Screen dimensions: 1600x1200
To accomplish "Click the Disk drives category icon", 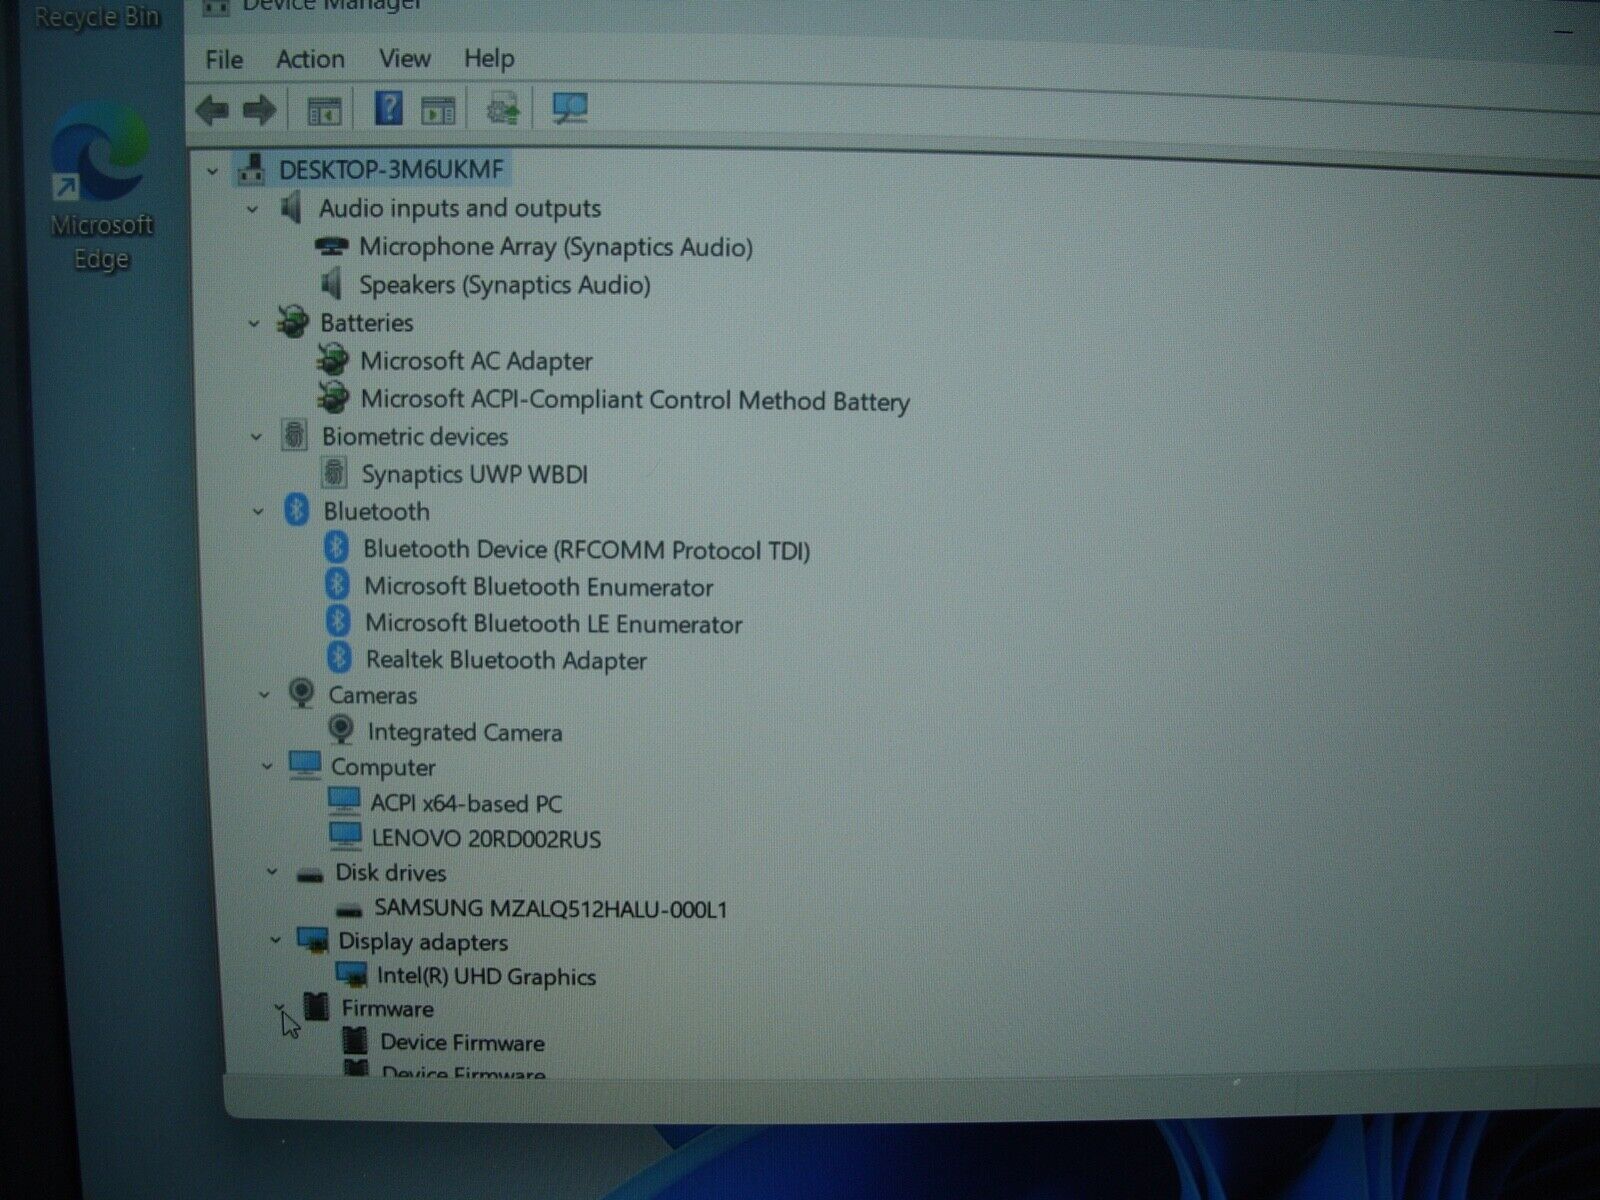I will click(x=310, y=875).
